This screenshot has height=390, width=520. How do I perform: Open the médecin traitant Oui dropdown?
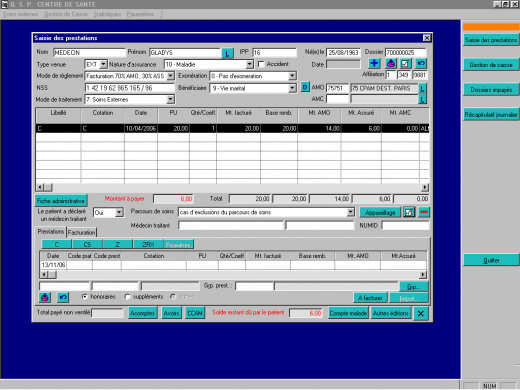119,212
